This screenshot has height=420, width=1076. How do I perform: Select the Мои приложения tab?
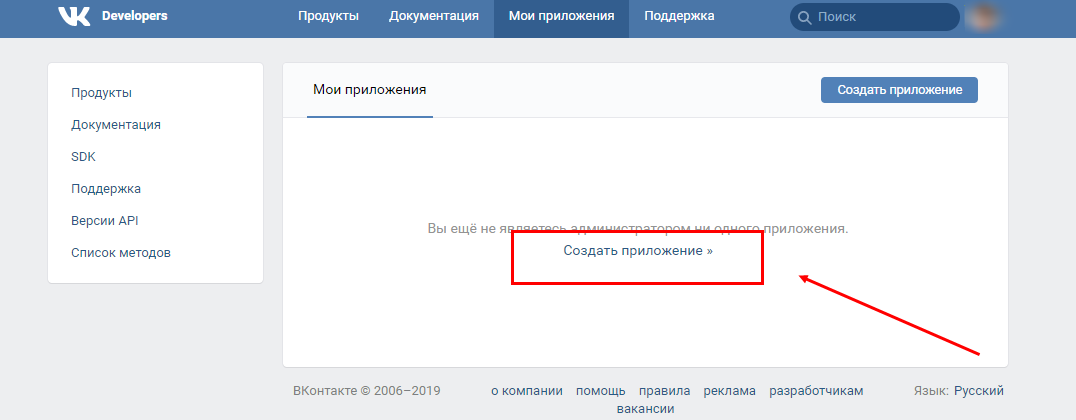pyautogui.click(x=370, y=90)
